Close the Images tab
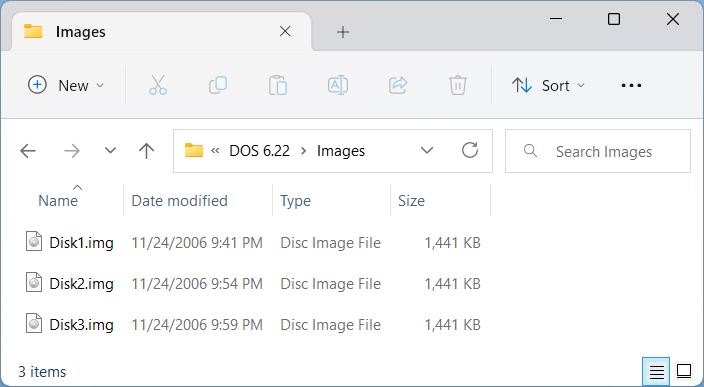The width and height of the screenshot is (704, 387). click(x=285, y=31)
